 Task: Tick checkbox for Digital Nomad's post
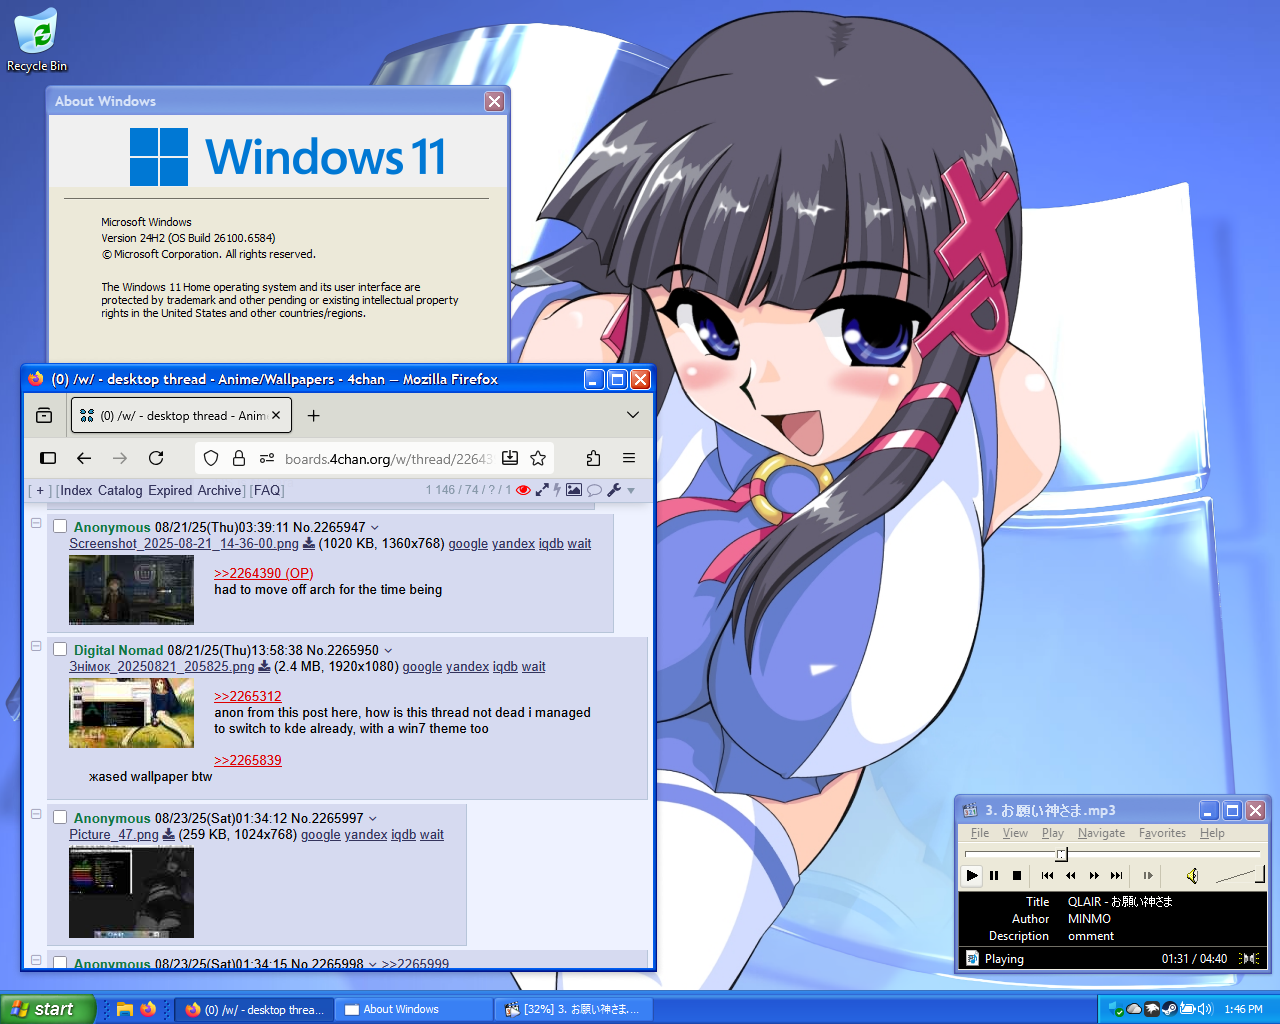(60, 649)
